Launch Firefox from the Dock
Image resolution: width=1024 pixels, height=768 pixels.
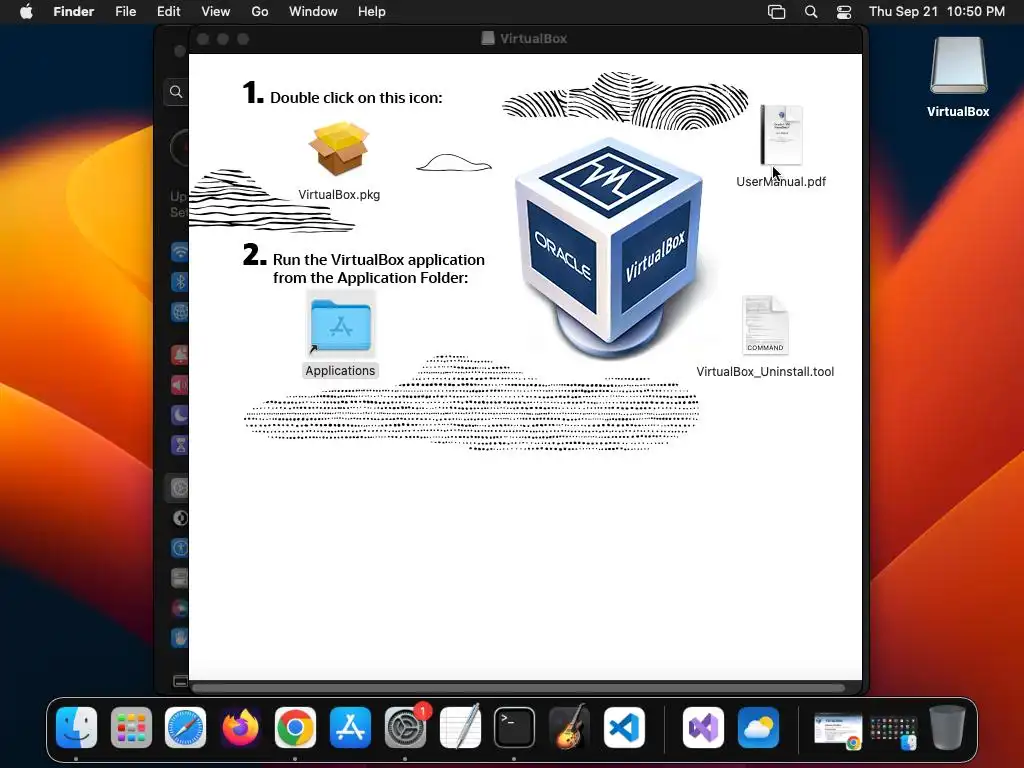coord(240,728)
